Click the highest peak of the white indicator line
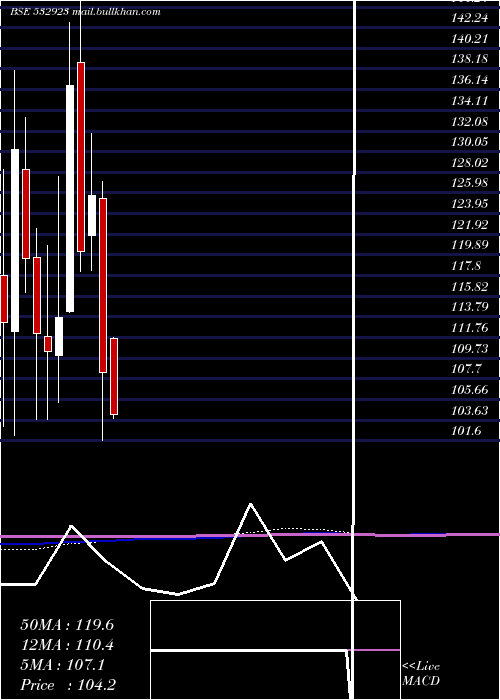Image resolution: width=500 pixels, height=700 pixels. pyautogui.click(x=250, y=504)
